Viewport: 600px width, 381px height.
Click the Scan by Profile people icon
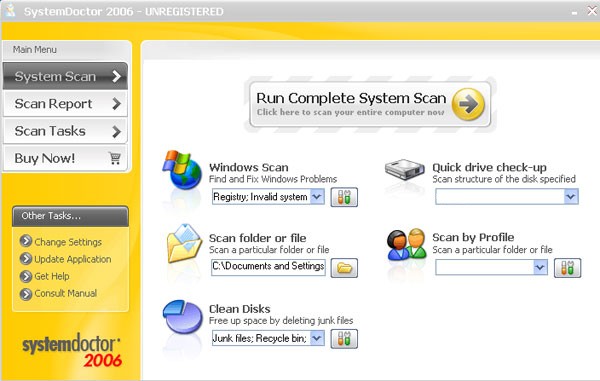[406, 245]
